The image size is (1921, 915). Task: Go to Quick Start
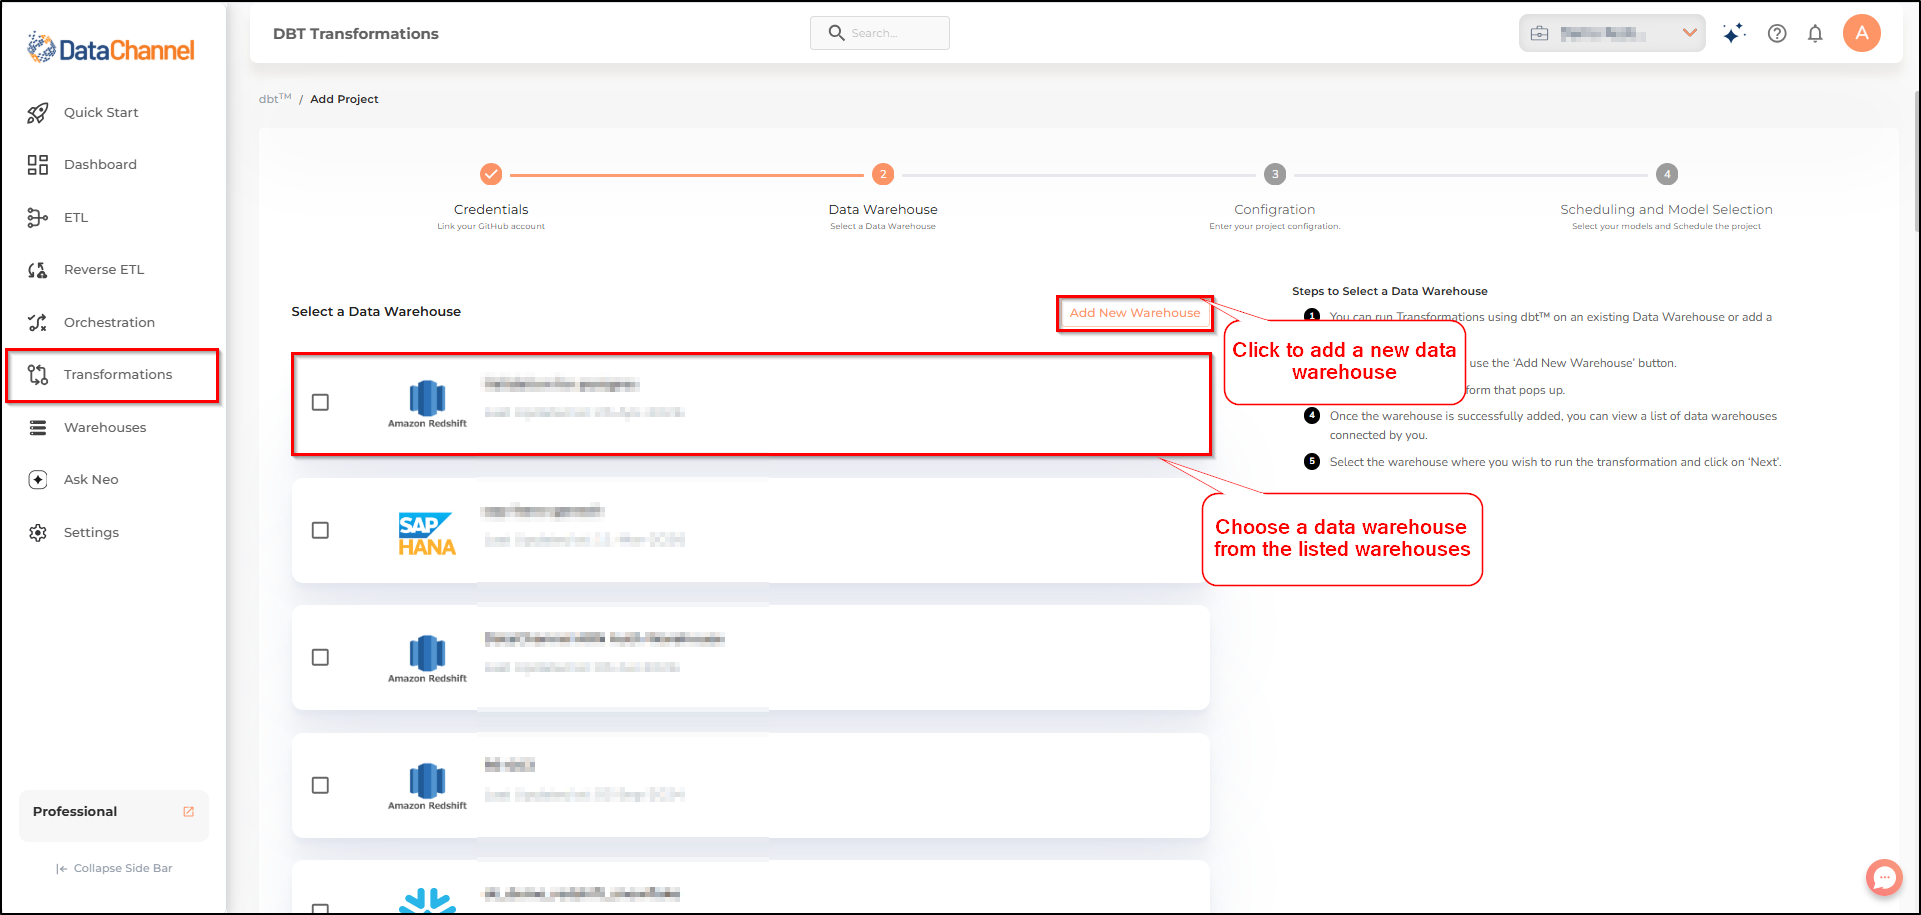(101, 113)
